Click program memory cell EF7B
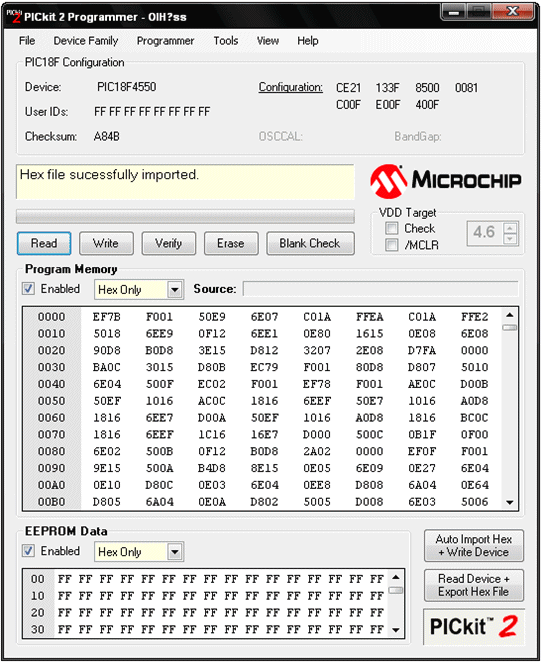 click(107, 317)
